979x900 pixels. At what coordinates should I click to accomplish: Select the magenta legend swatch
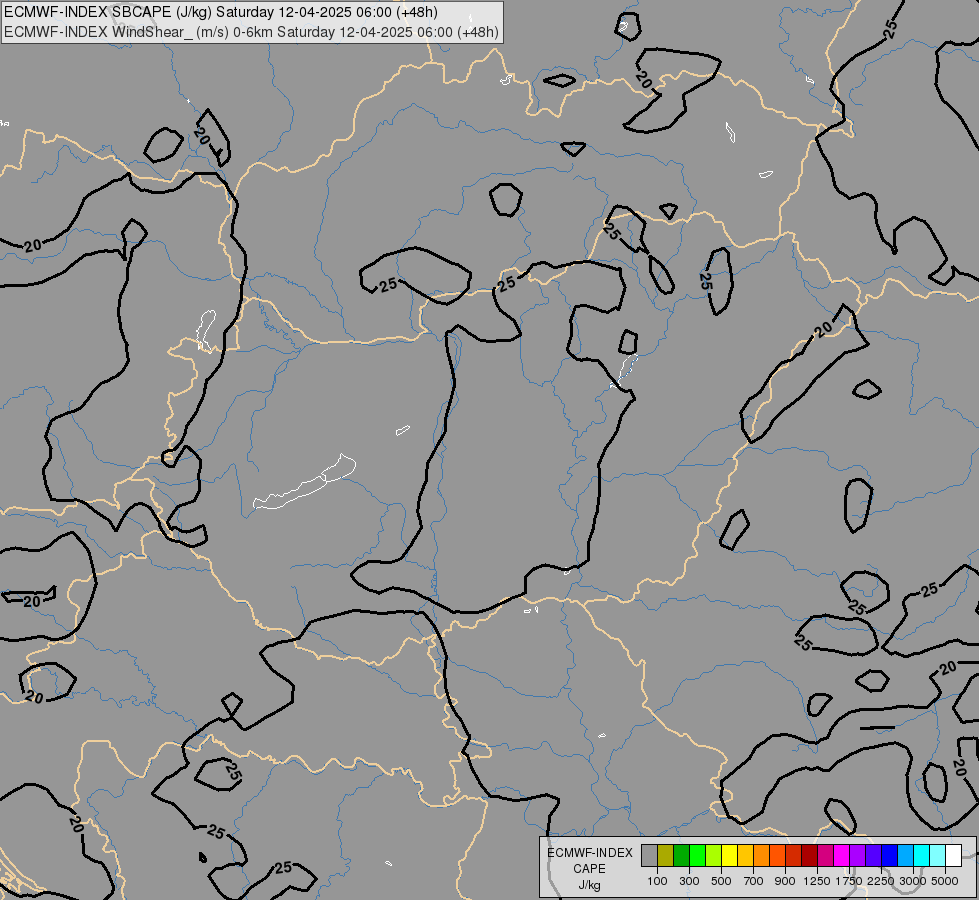coord(841,855)
